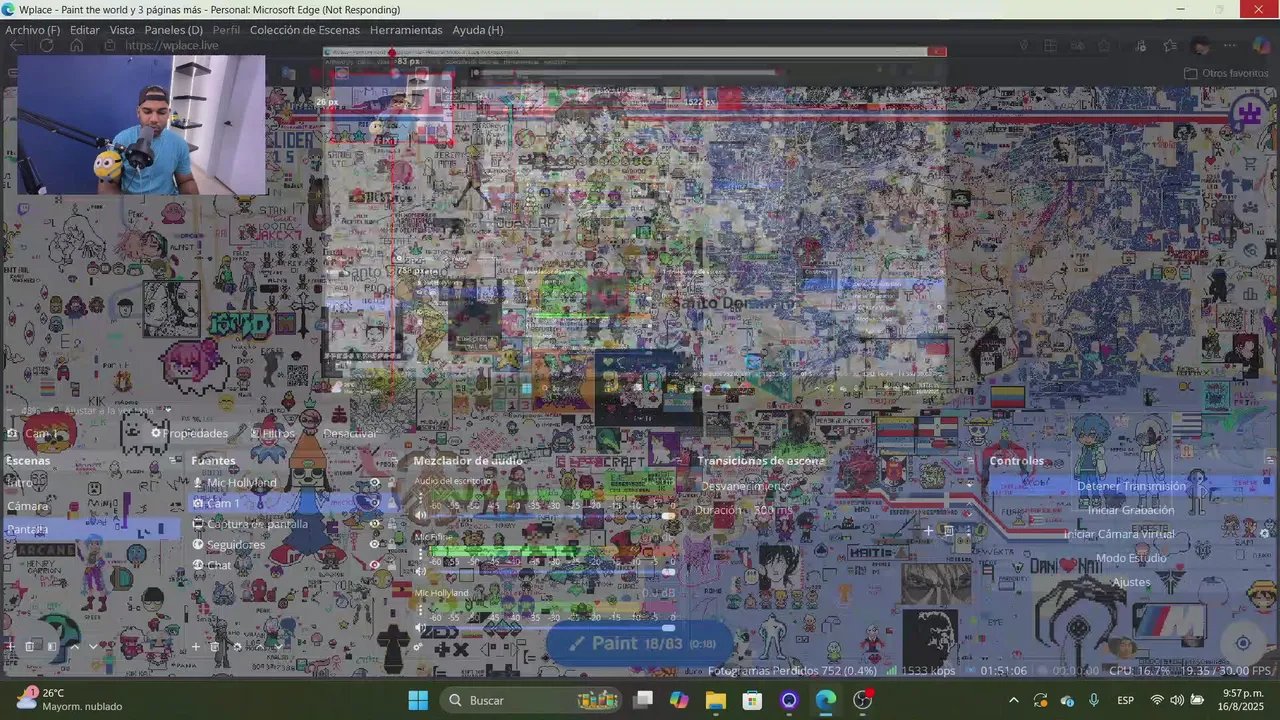Viewport: 1280px width, 720px height.
Task: Toggle Modo Estudio in Controles
Action: (1131, 558)
